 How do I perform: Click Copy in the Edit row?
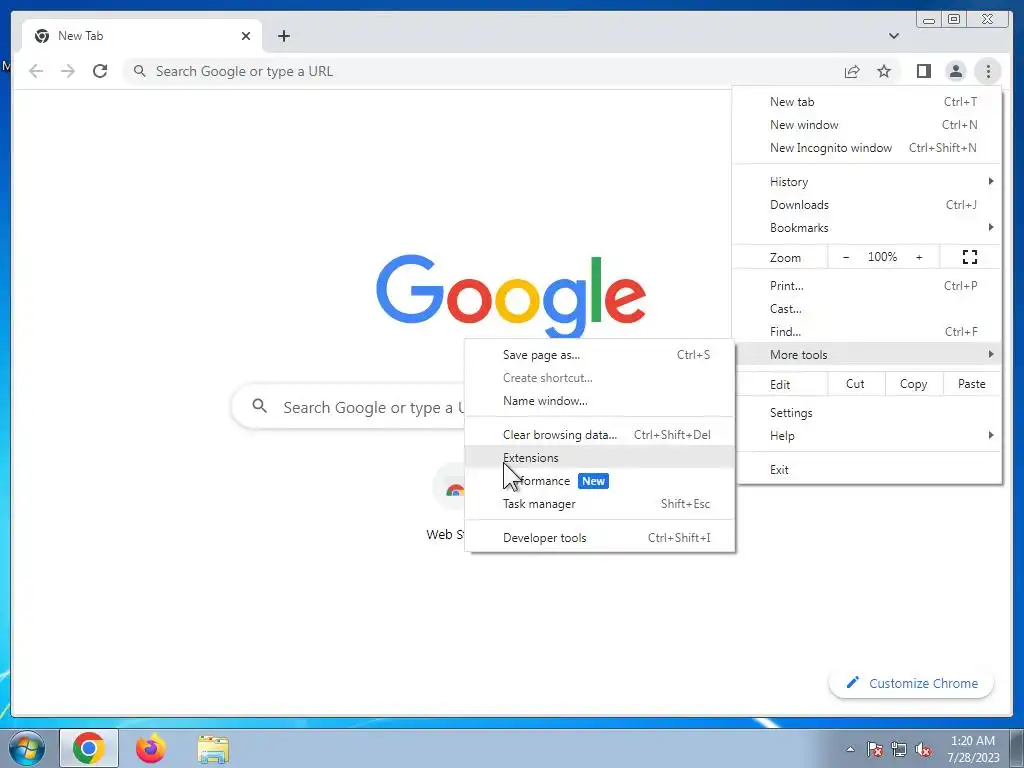point(914,384)
